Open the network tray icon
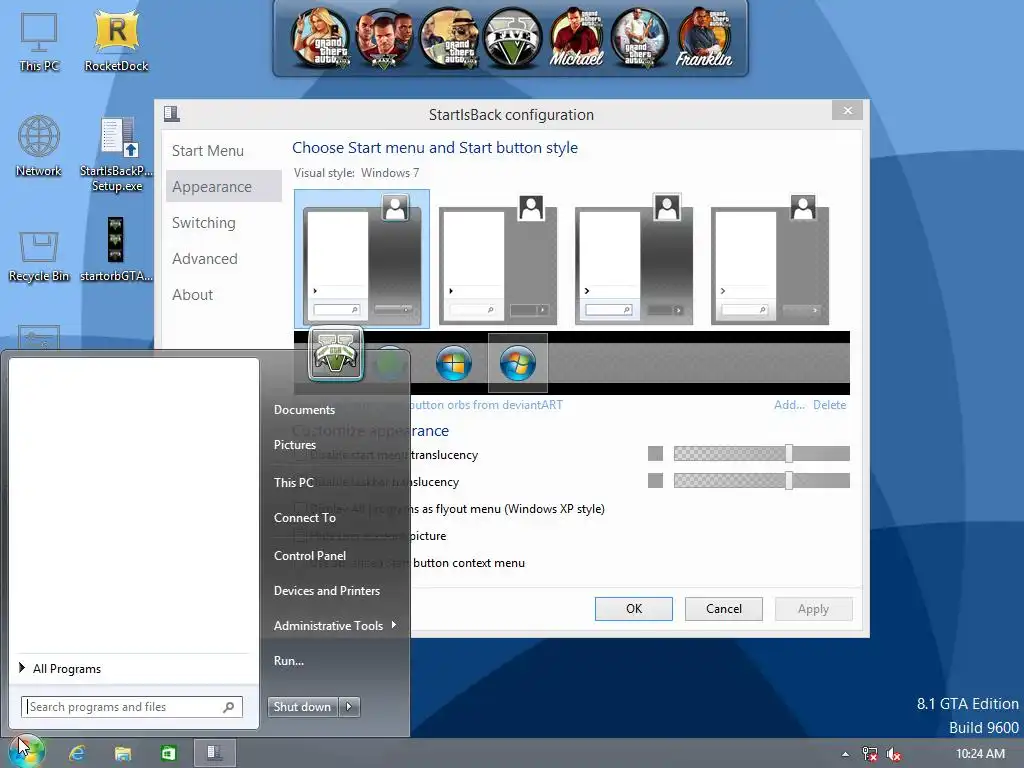This screenshot has width=1024, height=768. (x=869, y=754)
